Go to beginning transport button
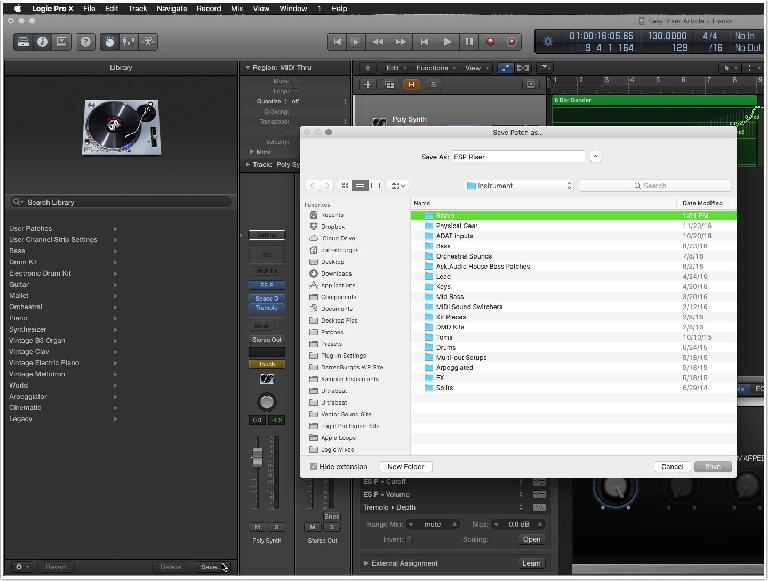Screen dimensions: 768x581 point(337,42)
